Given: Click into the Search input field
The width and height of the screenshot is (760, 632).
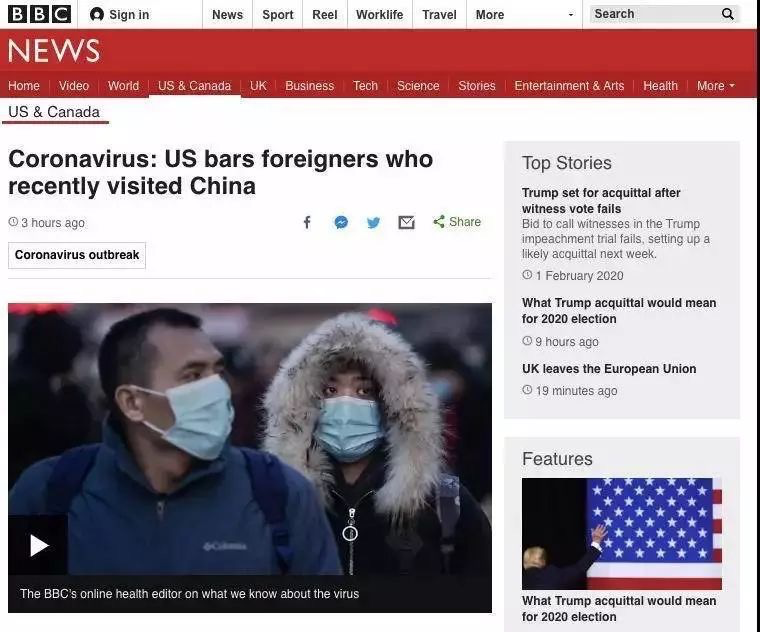Looking at the screenshot, I should 654,14.
